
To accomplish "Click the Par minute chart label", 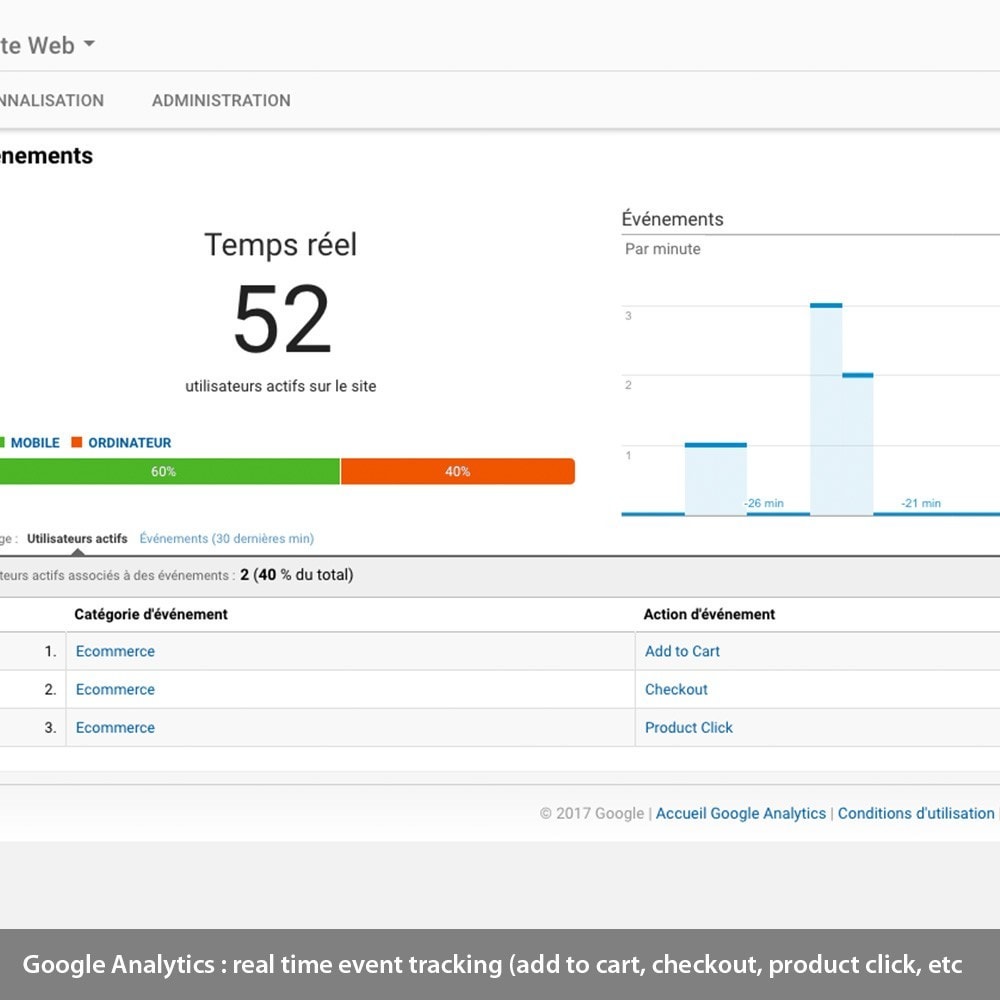I will pyautogui.click(x=663, y=249).
